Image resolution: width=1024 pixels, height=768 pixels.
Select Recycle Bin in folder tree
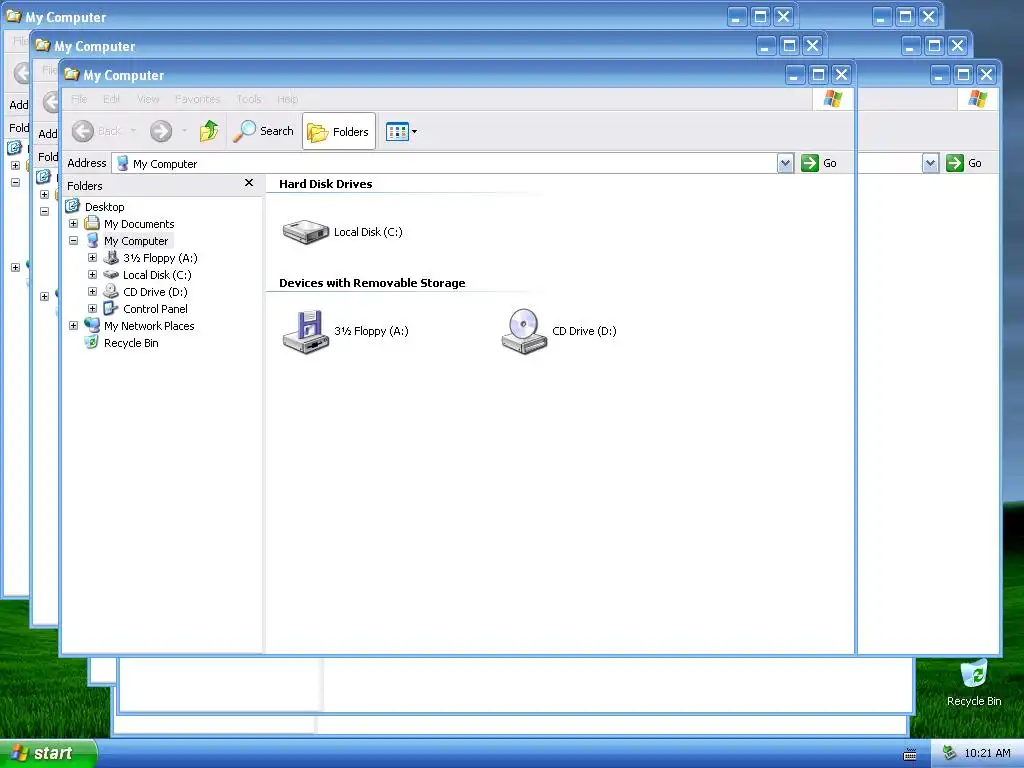point(131,343)
